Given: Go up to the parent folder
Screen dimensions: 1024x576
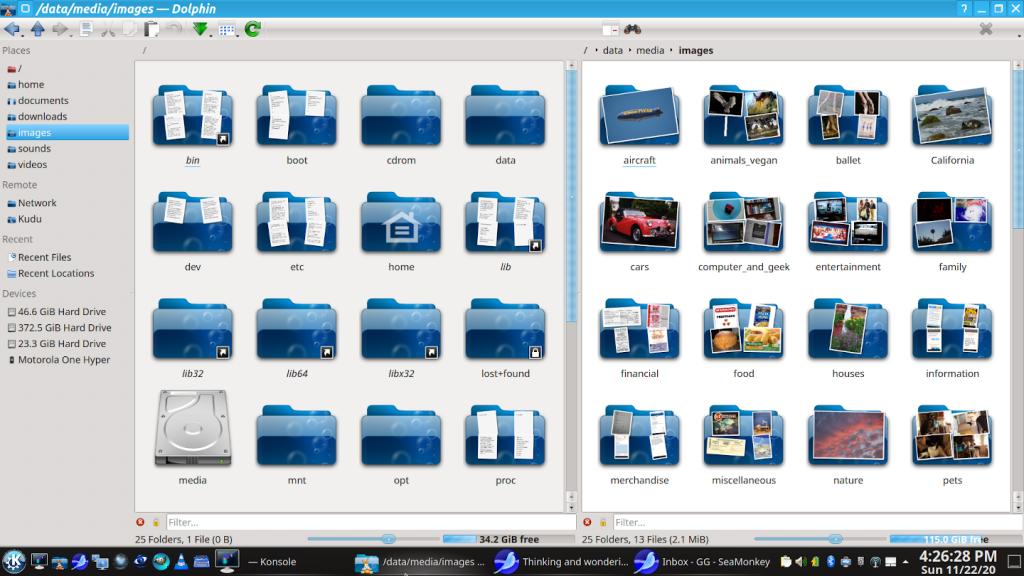Looking at the screenshot, I should [x=37, y=29].
